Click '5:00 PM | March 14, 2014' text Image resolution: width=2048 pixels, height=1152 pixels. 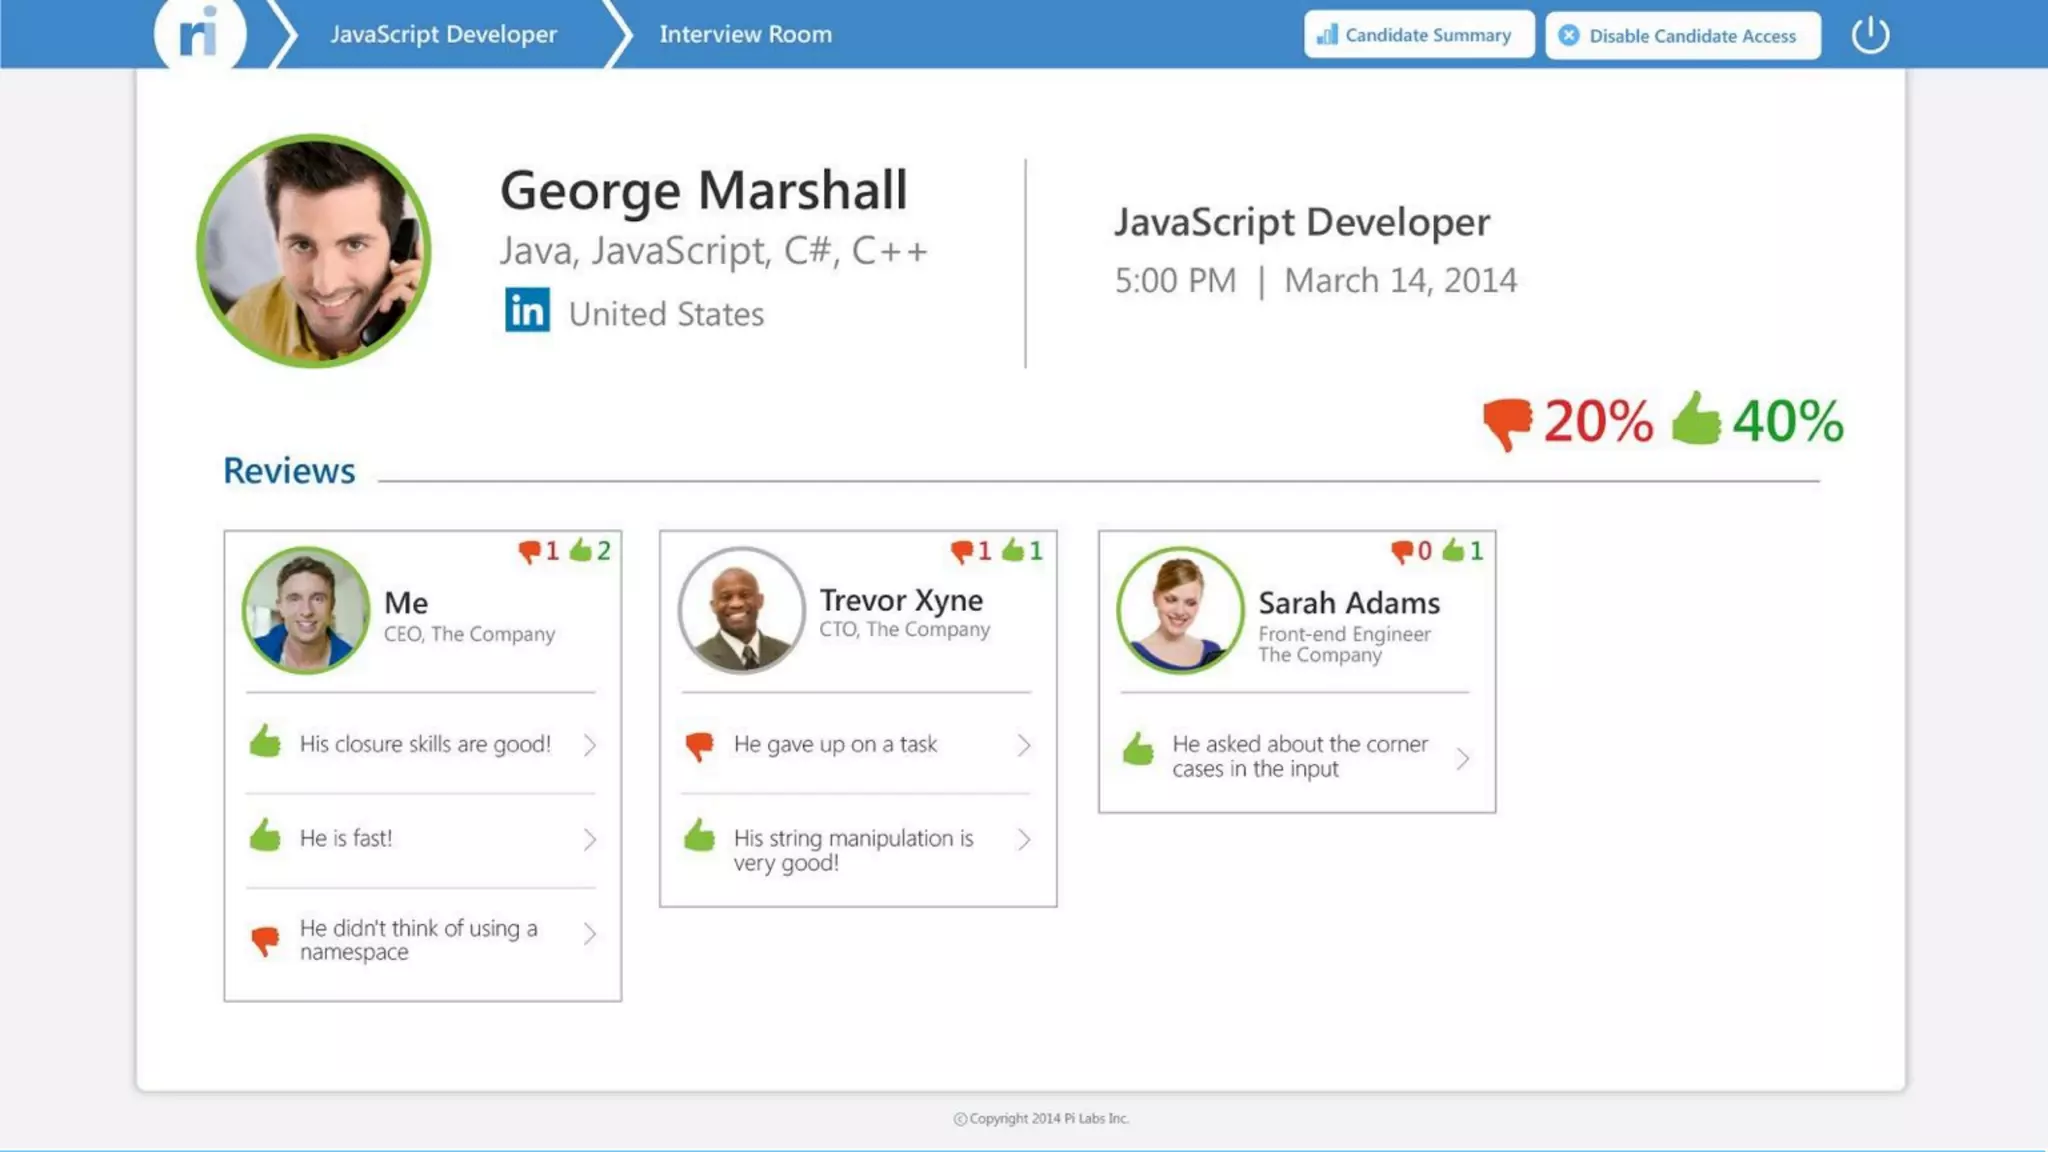click(x=1315, y=280)
